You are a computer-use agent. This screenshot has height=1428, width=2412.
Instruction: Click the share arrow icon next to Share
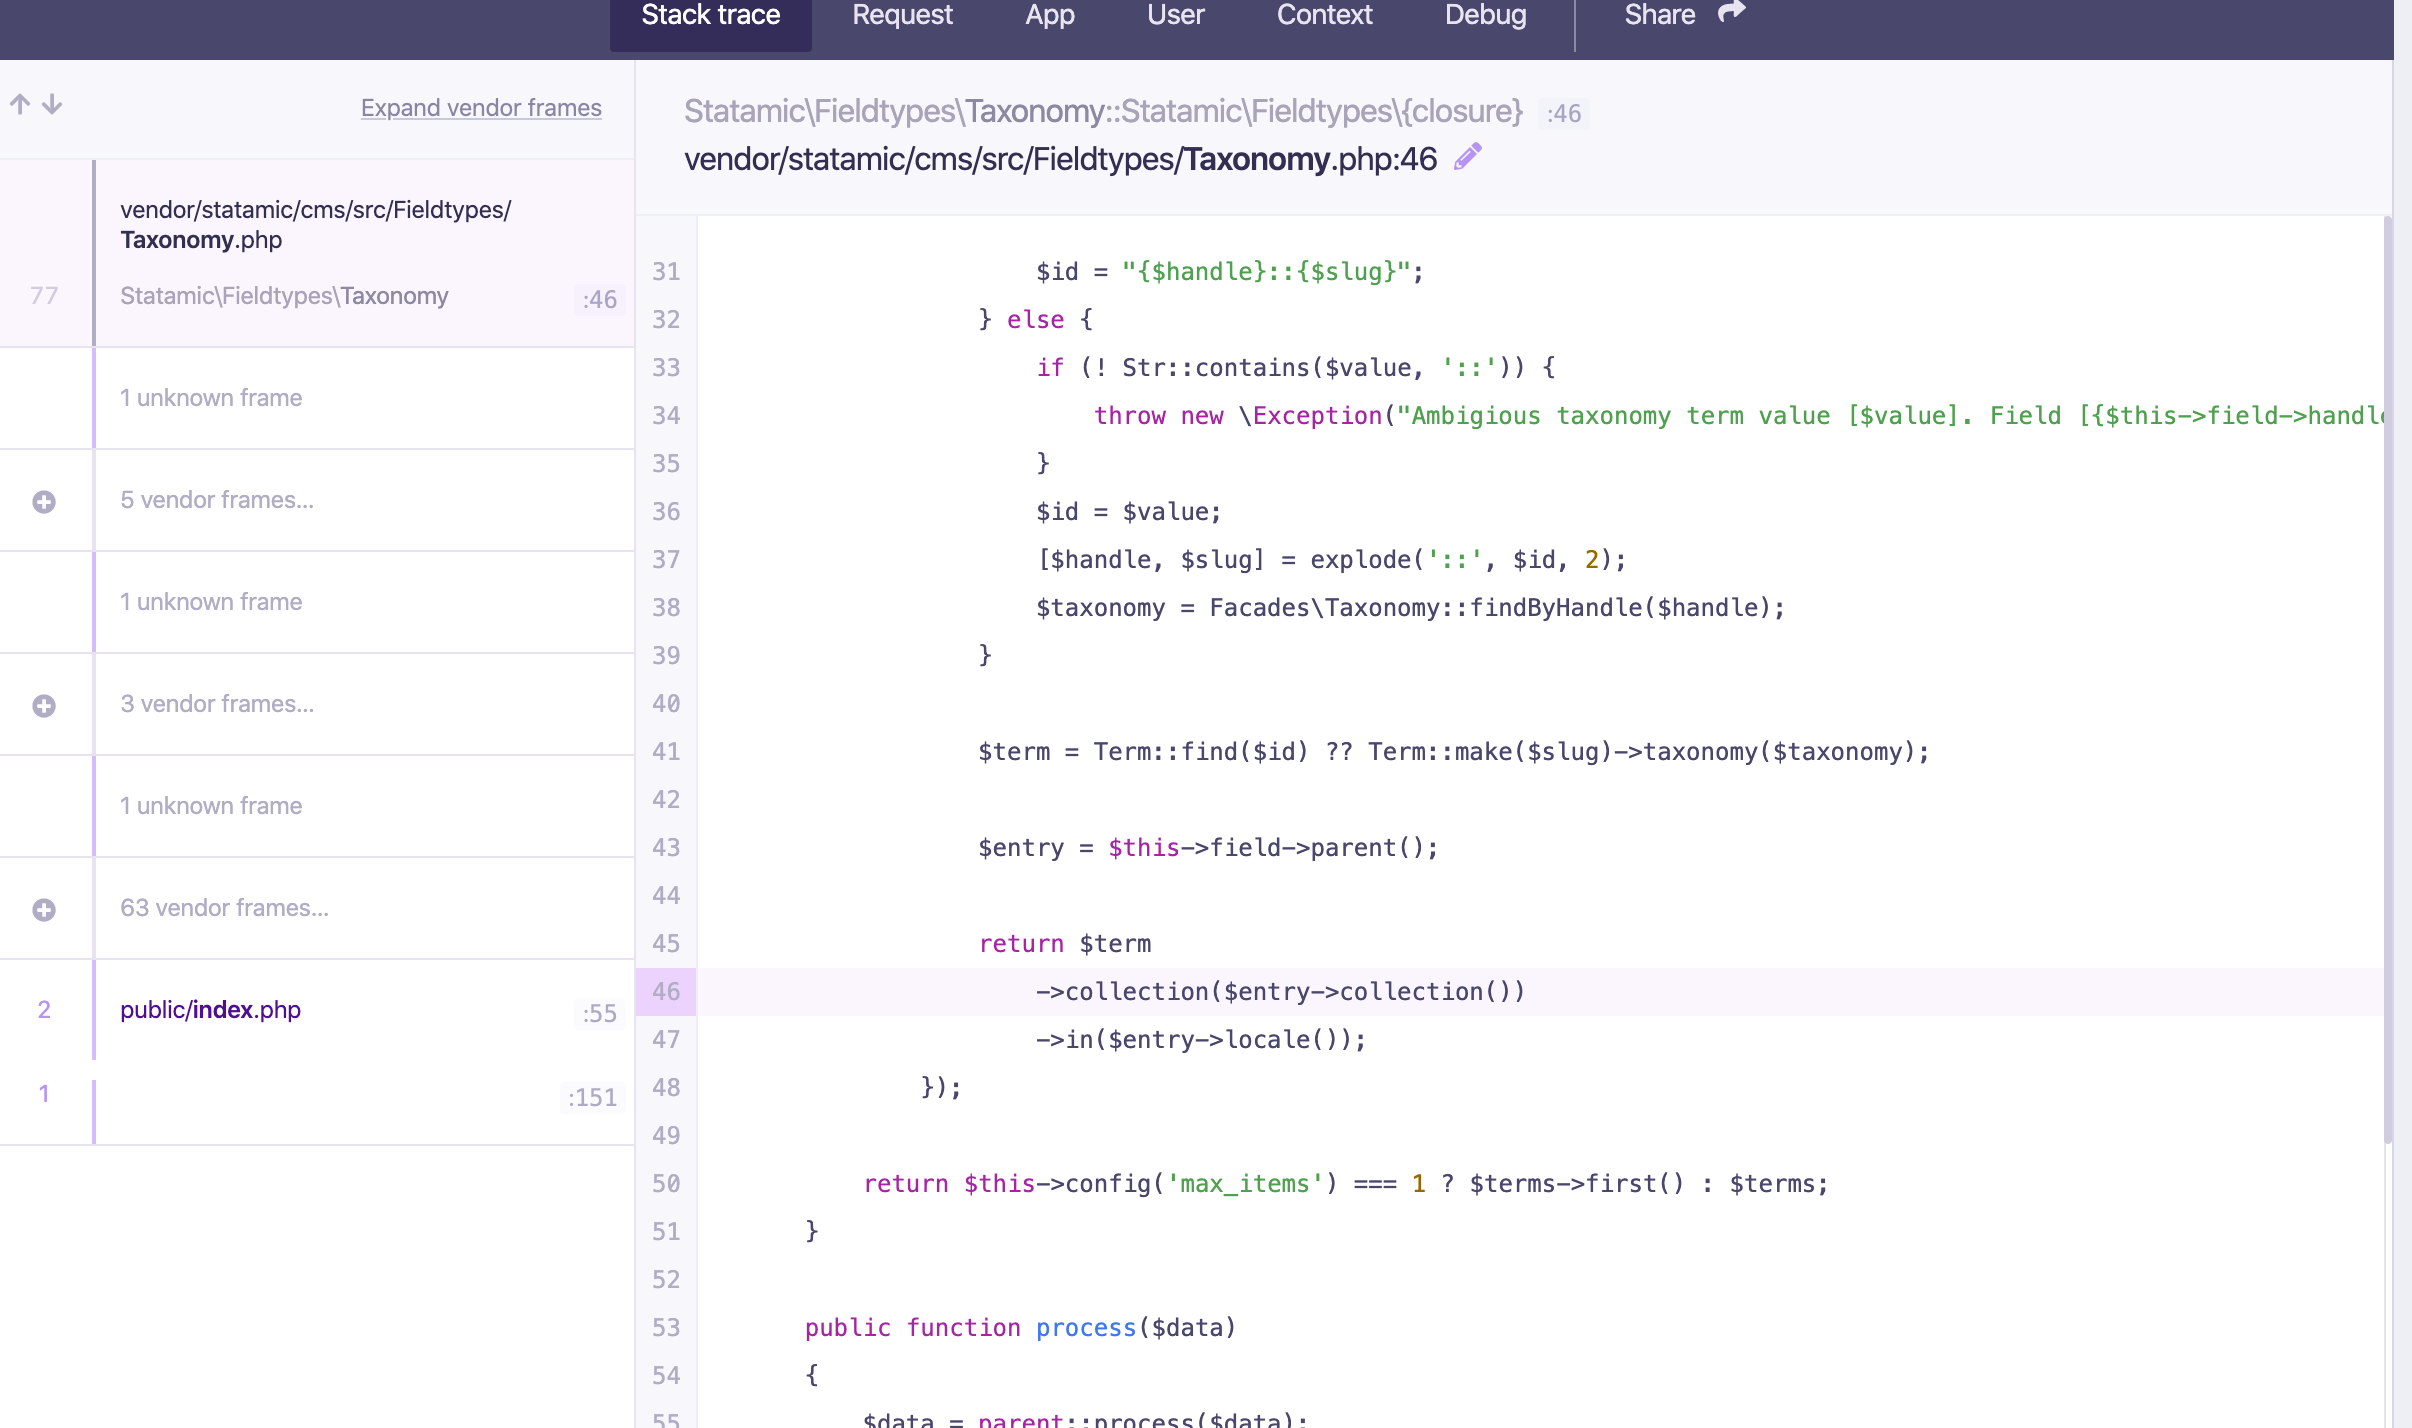pyautogui.click(x=1733, y=11)
